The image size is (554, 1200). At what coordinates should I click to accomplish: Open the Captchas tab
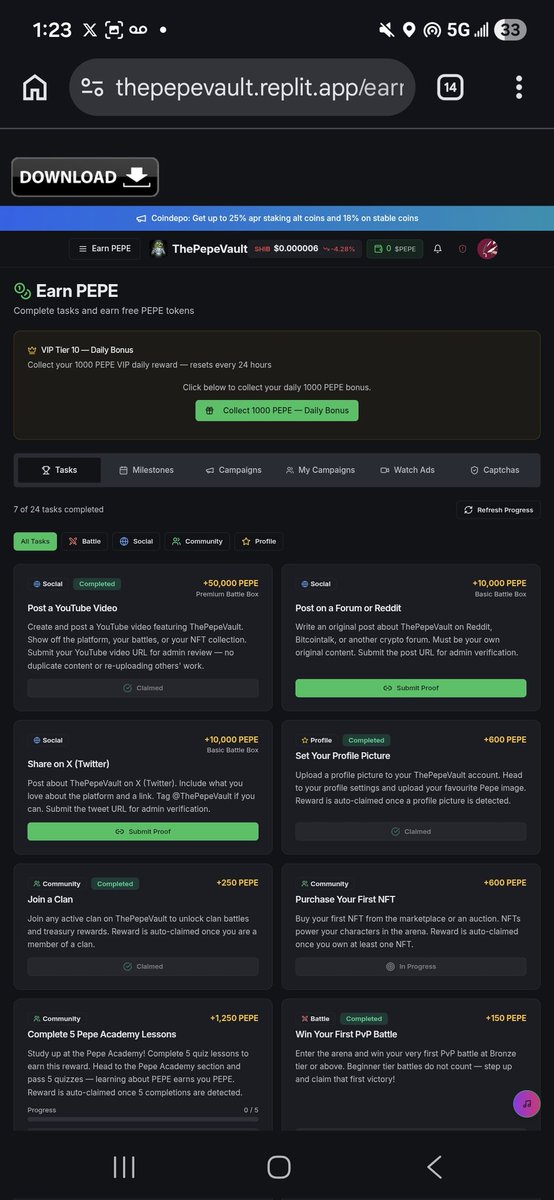(x=494, y=470)
